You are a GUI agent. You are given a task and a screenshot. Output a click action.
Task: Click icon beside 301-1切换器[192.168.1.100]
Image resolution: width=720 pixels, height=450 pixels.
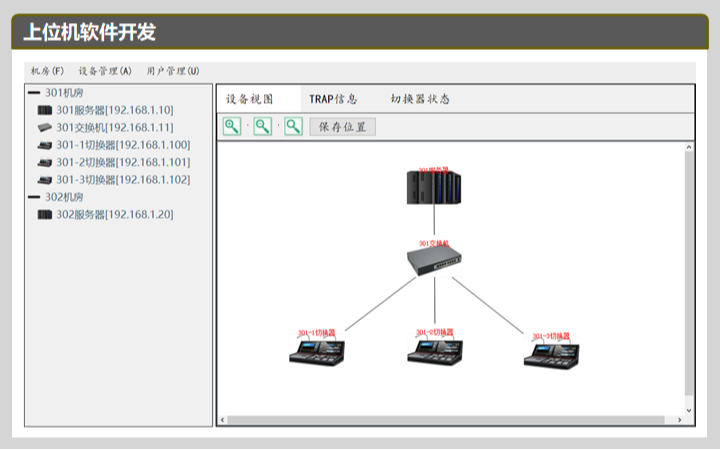click(x=45, y=145)
